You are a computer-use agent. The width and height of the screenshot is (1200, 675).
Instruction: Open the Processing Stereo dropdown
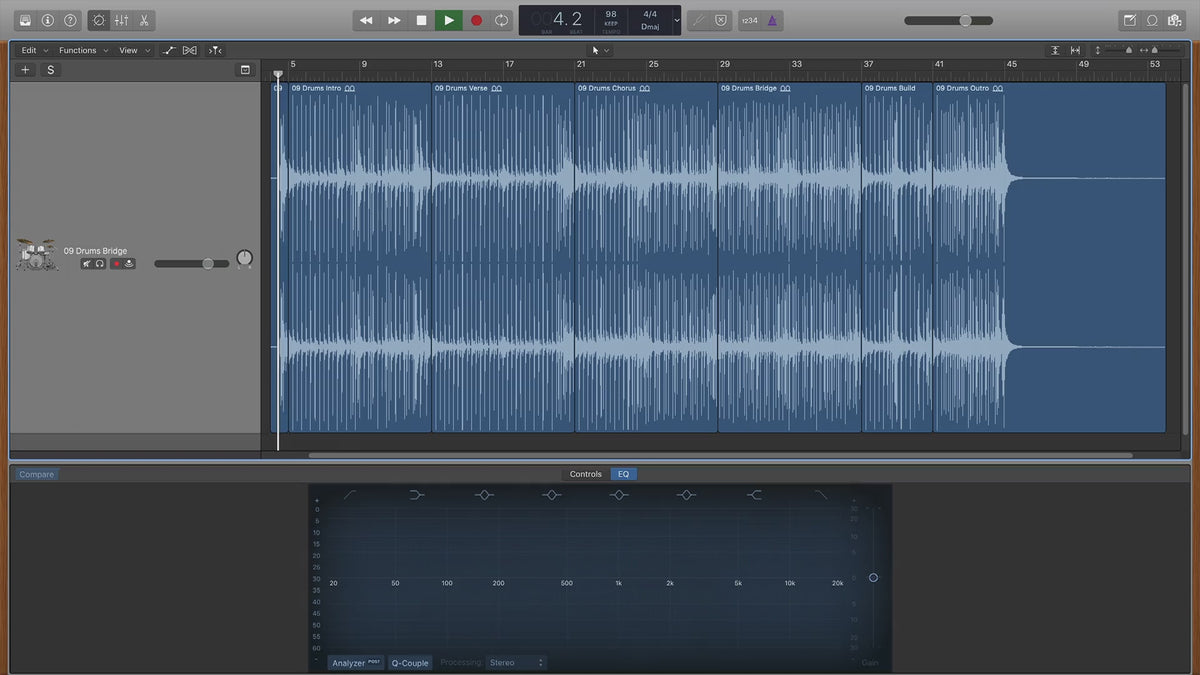point(516,663)
